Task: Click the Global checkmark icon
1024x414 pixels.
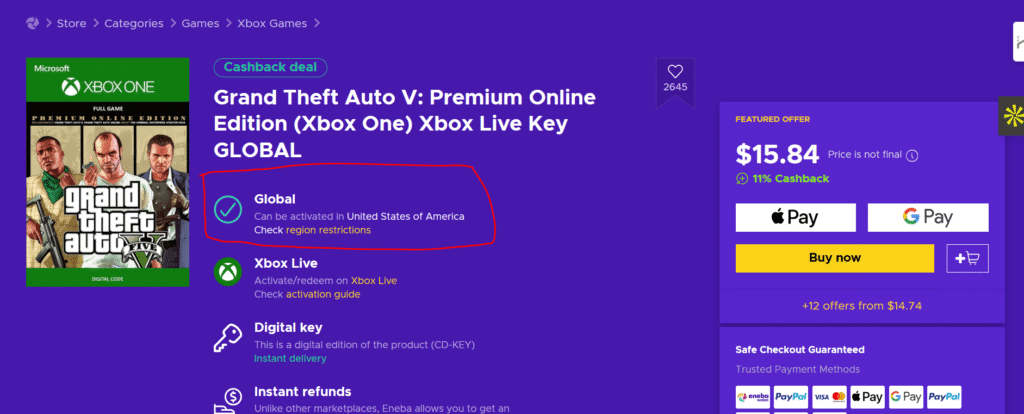Action: (229, 208)
